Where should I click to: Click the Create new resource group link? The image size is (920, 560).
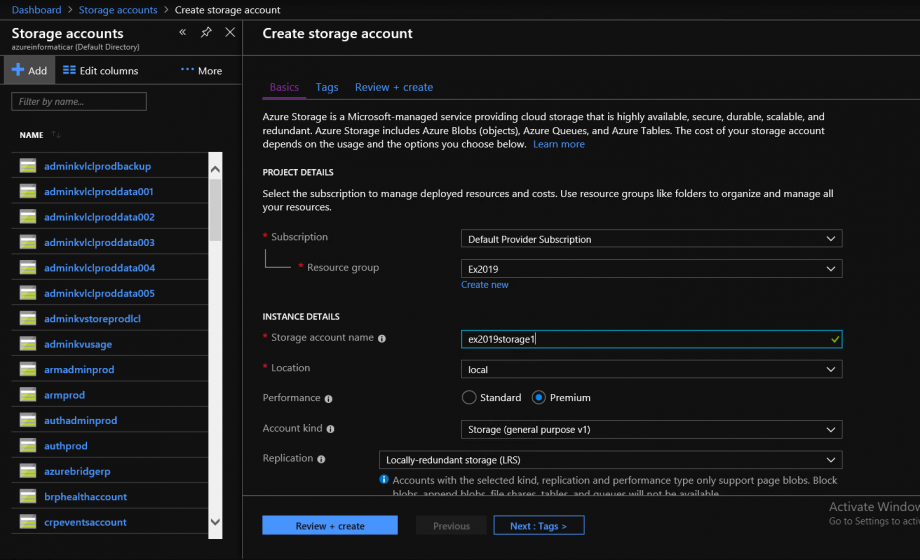point(484,285)
